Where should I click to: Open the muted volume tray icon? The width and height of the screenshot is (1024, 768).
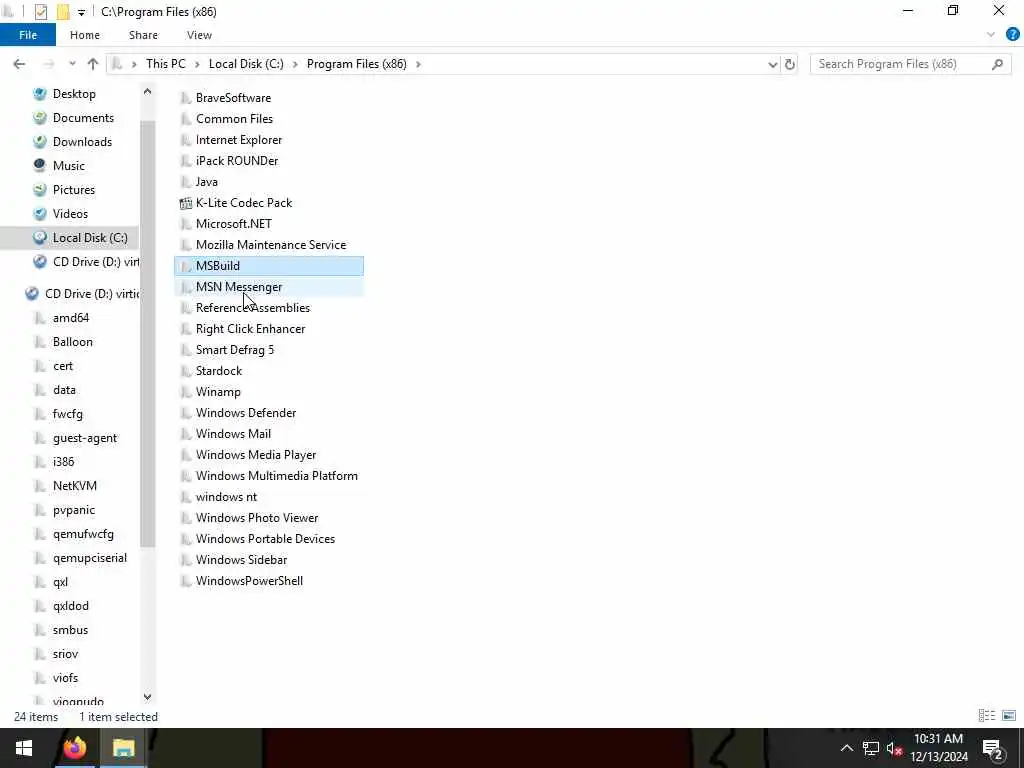pos(894,749)
